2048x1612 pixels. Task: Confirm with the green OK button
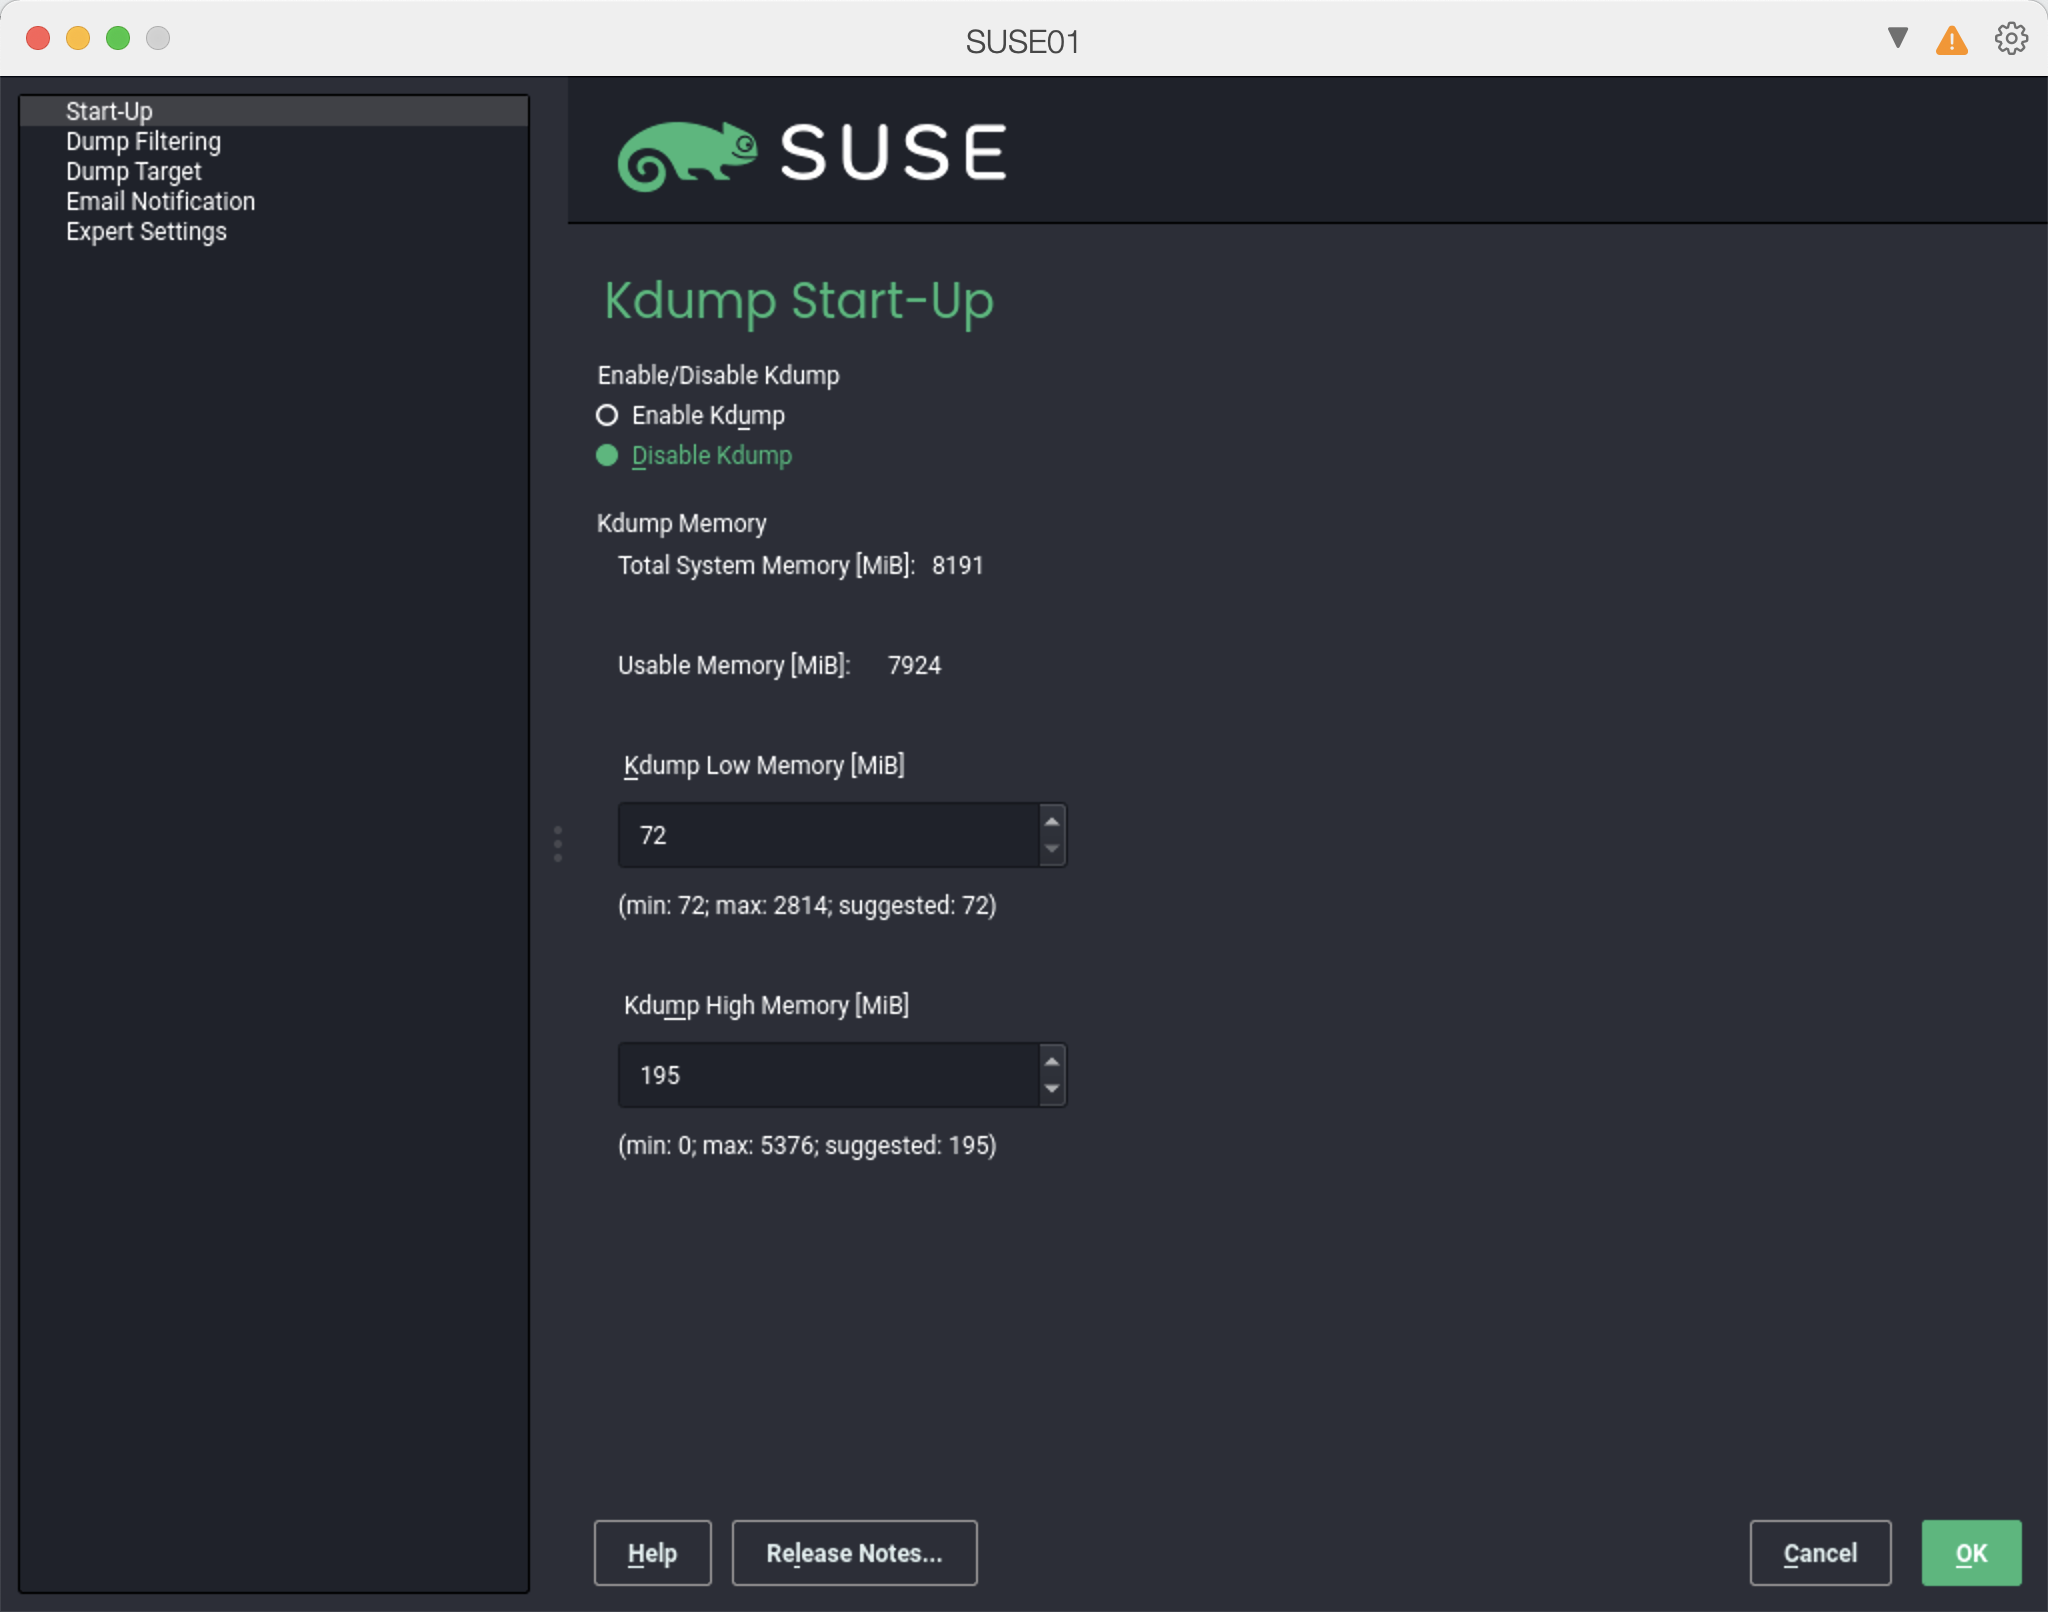1970,1553
